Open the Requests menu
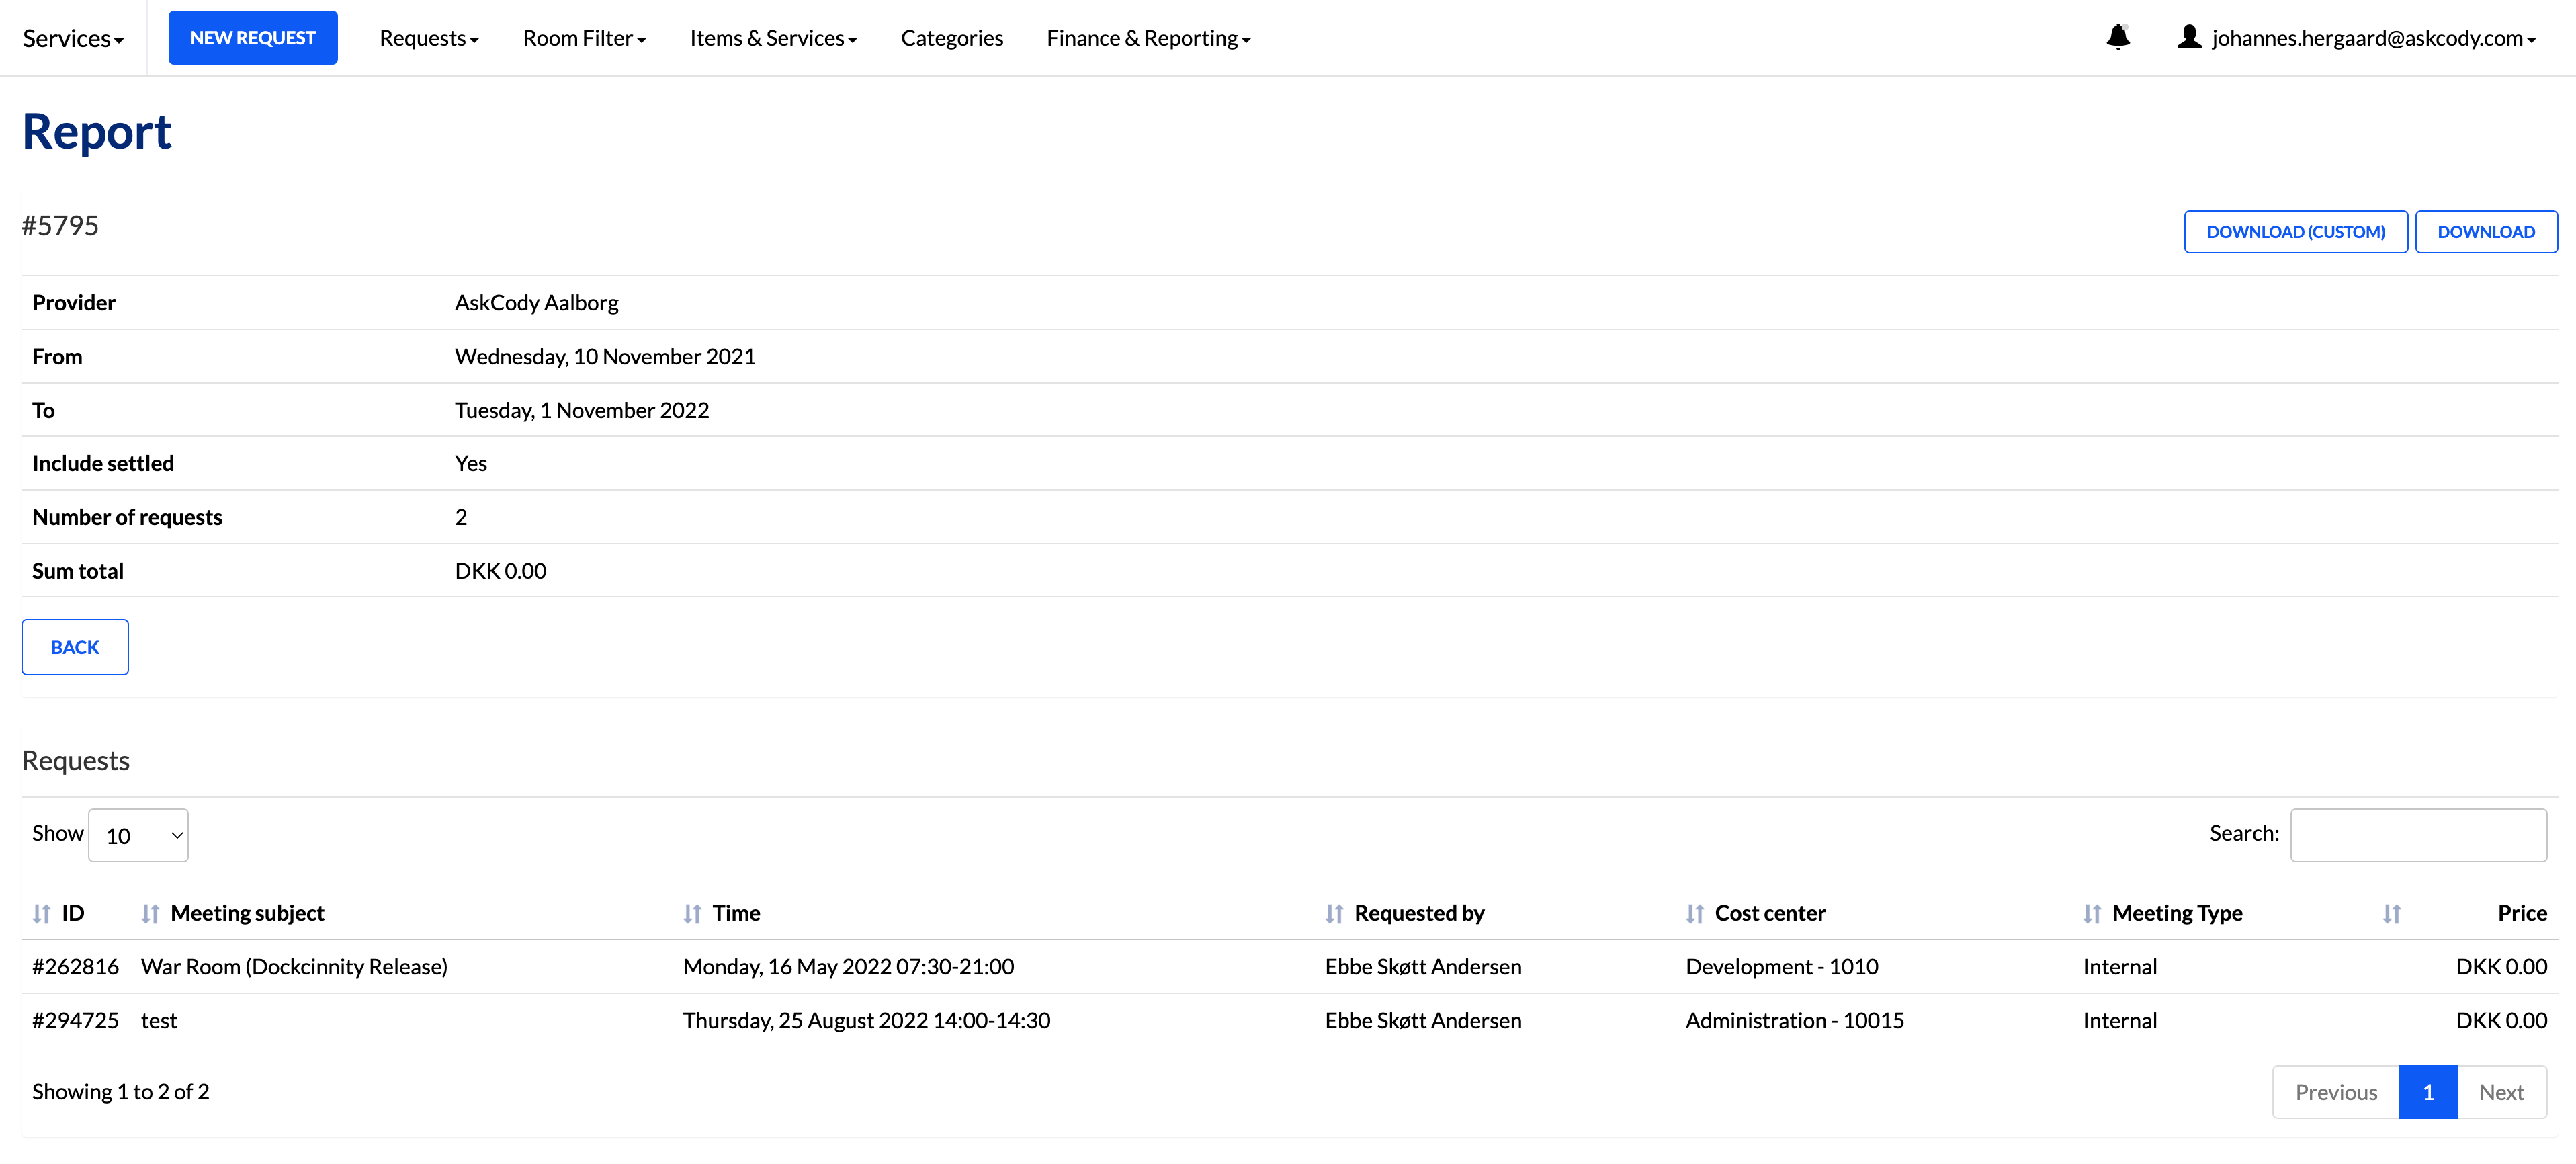Screen dimensions: 2576x1164 (x=429, y=39)
